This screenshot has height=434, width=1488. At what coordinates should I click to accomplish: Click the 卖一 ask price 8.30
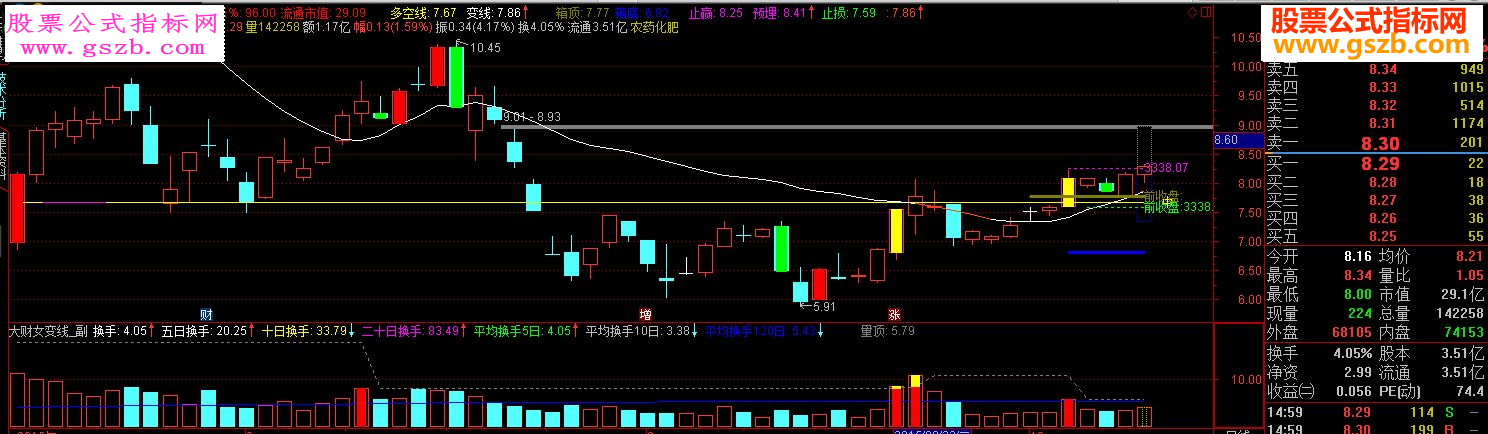click(1378, 143)
